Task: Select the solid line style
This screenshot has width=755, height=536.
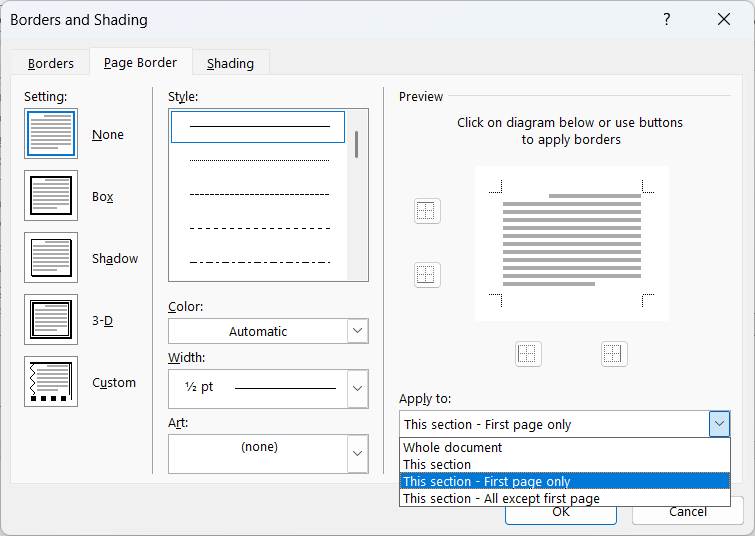Action: point(258,127)
